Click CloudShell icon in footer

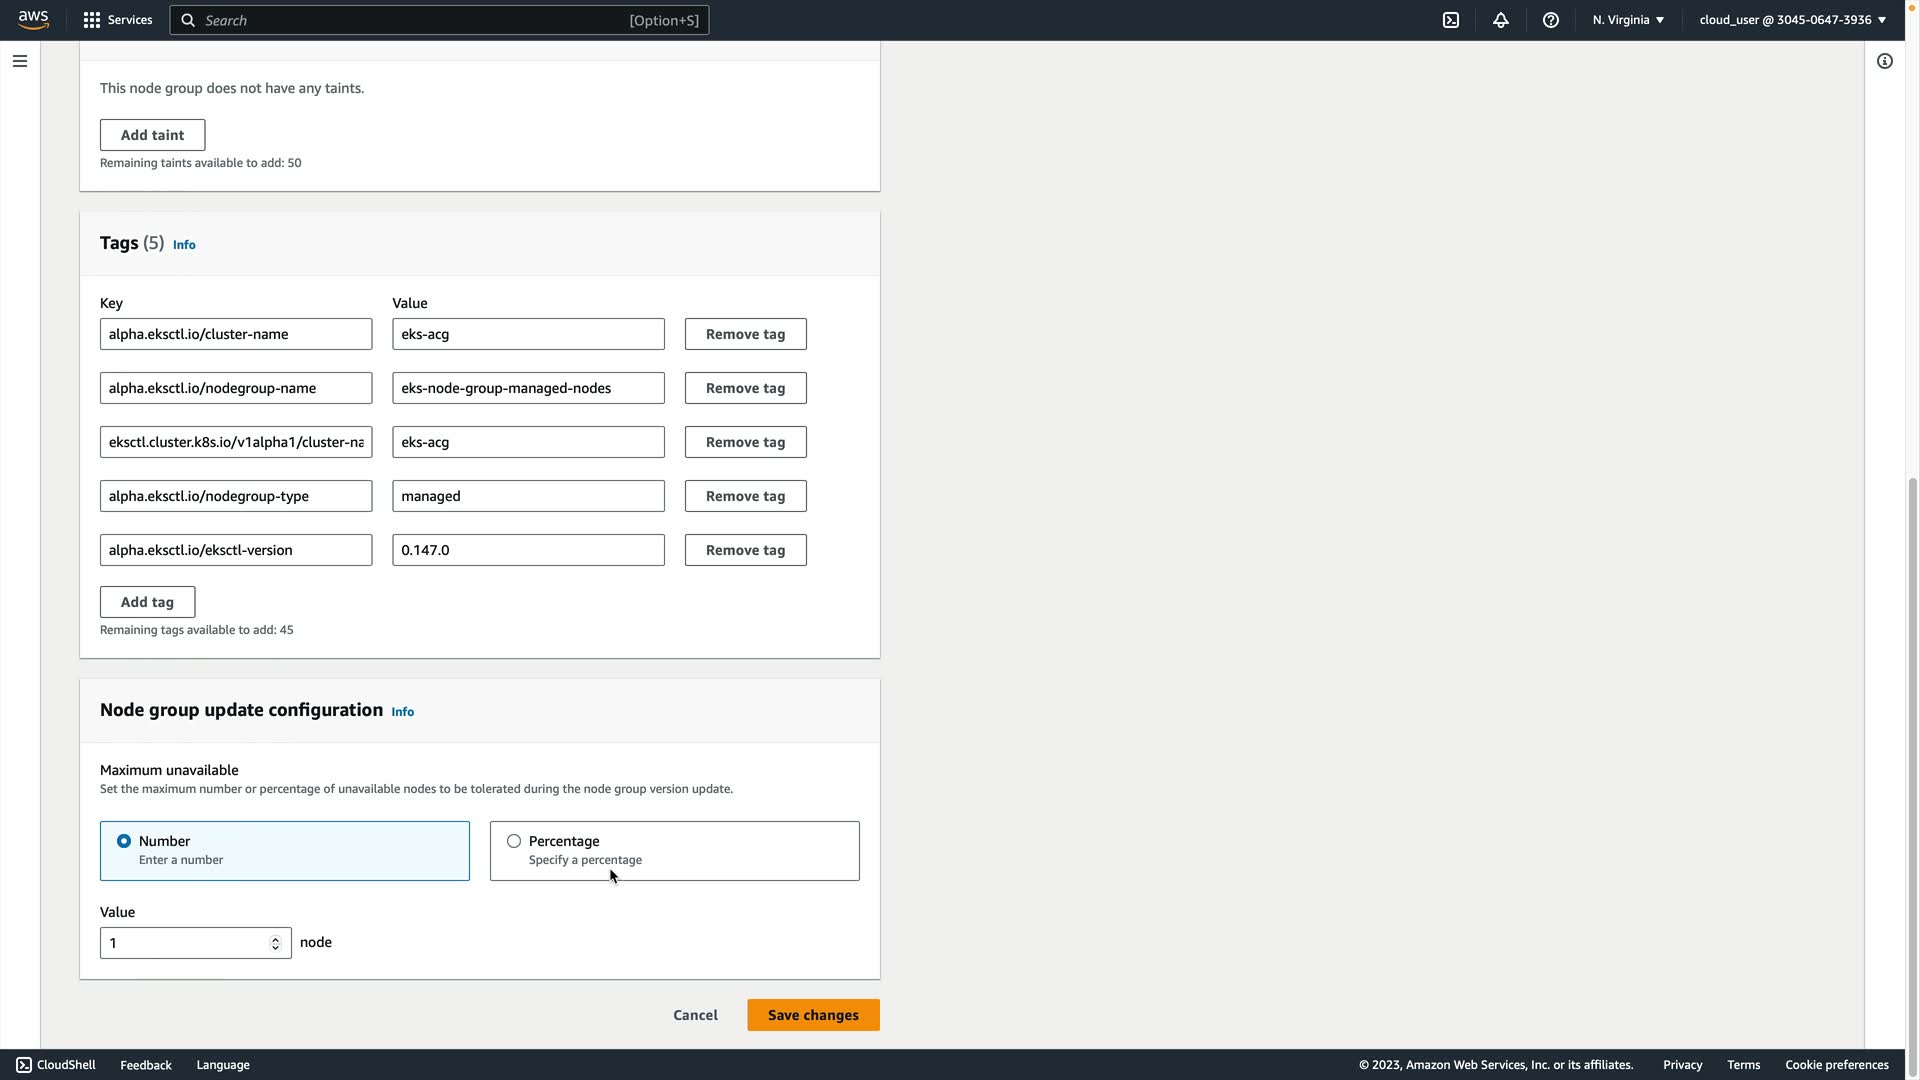24,1065
